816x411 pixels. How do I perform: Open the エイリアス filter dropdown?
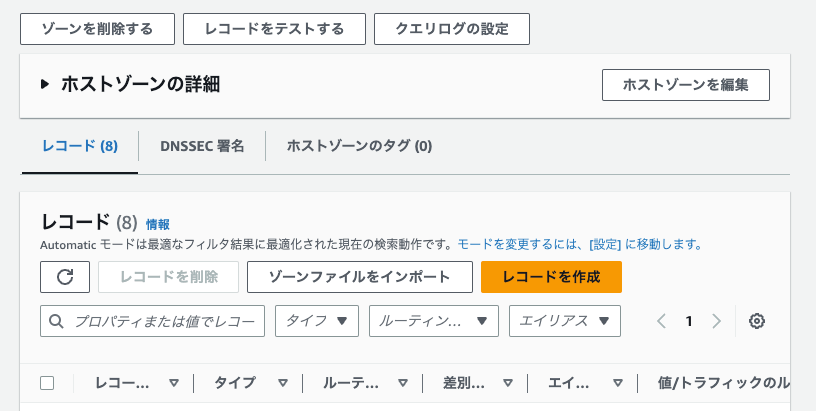565,321
